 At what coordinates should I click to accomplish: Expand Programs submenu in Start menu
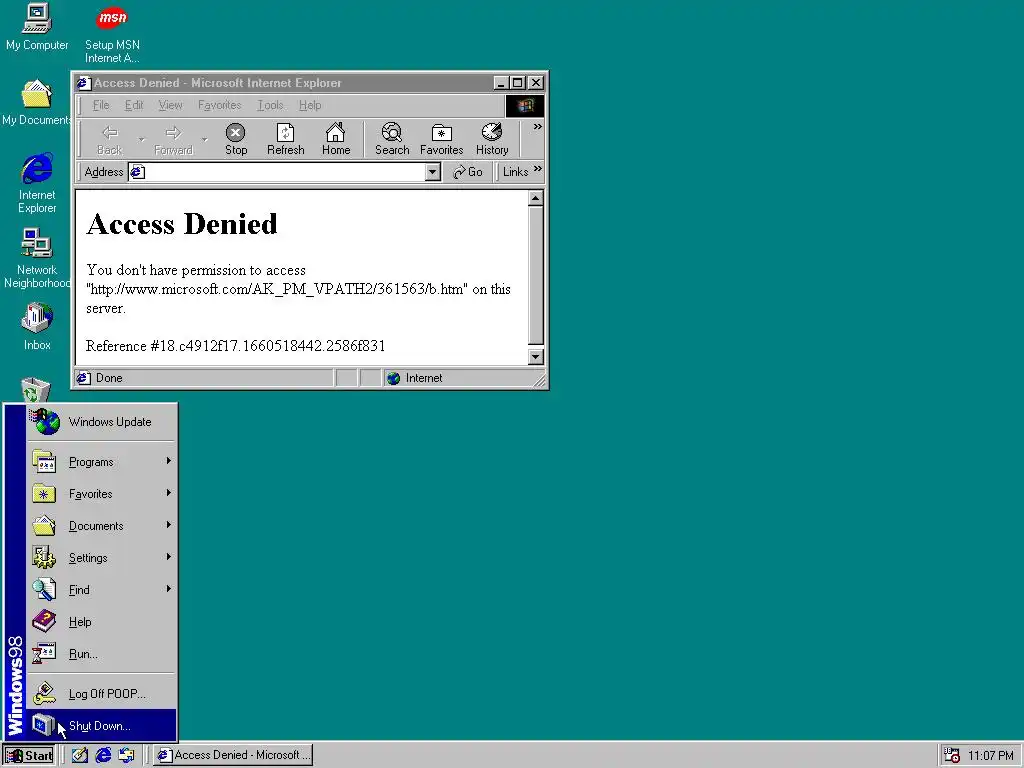click(101, 462)
